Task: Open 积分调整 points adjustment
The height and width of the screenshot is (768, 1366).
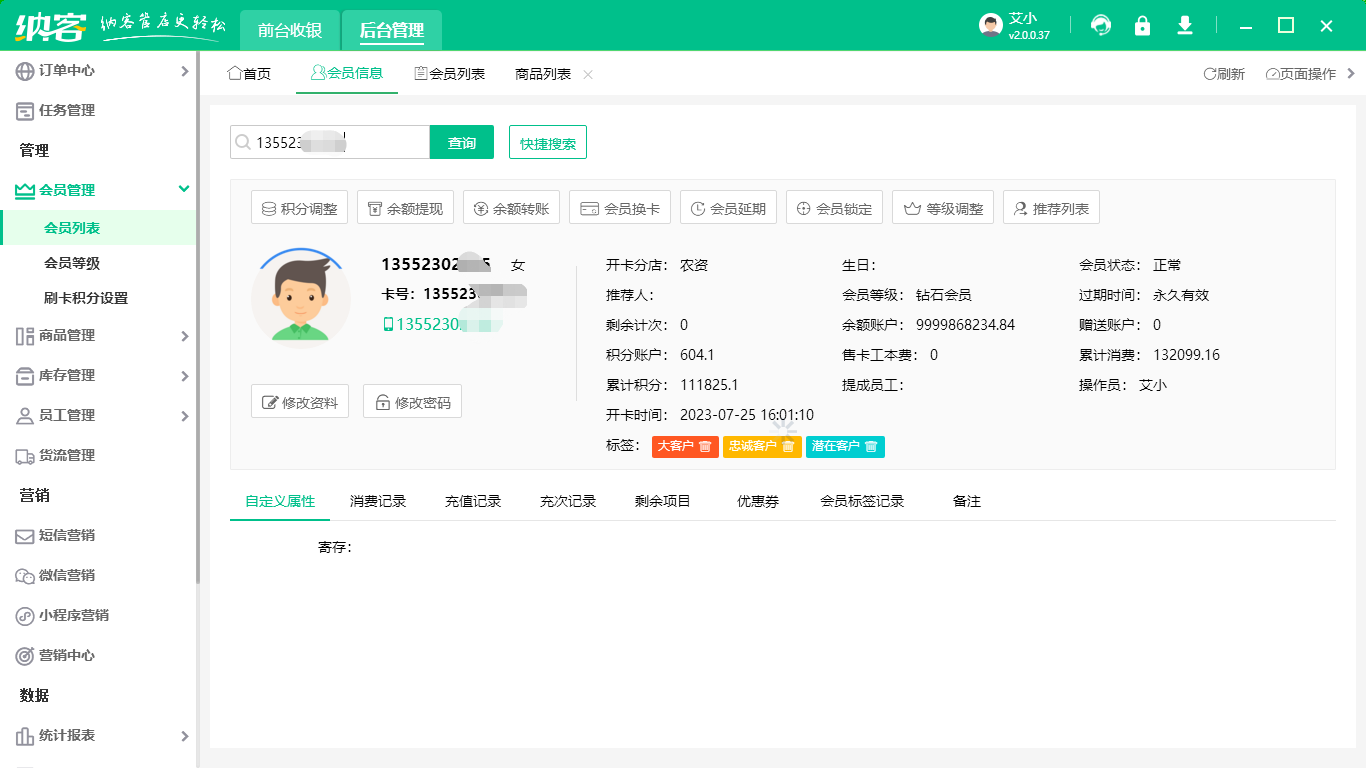Action: (299, 209)
